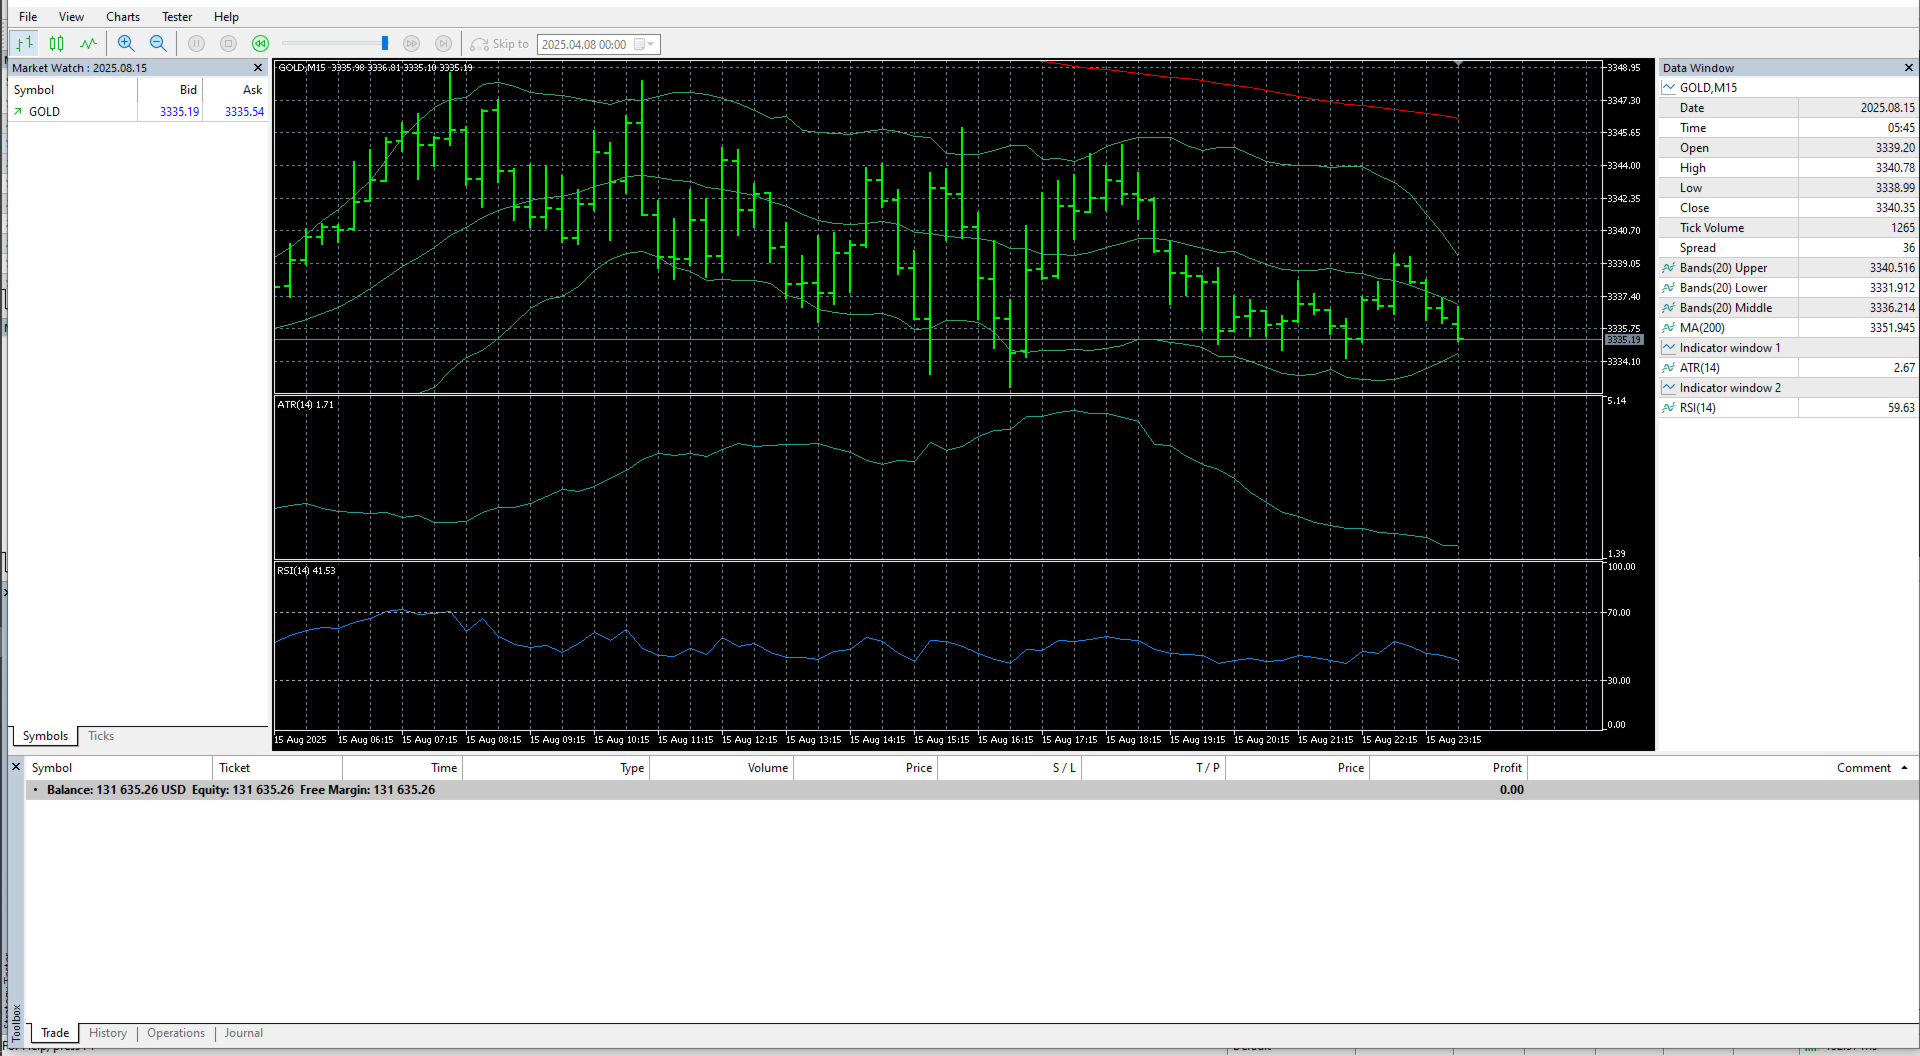Sort by the Profit column header
Viewport: 1920px width, 1056px height.
1507,768
